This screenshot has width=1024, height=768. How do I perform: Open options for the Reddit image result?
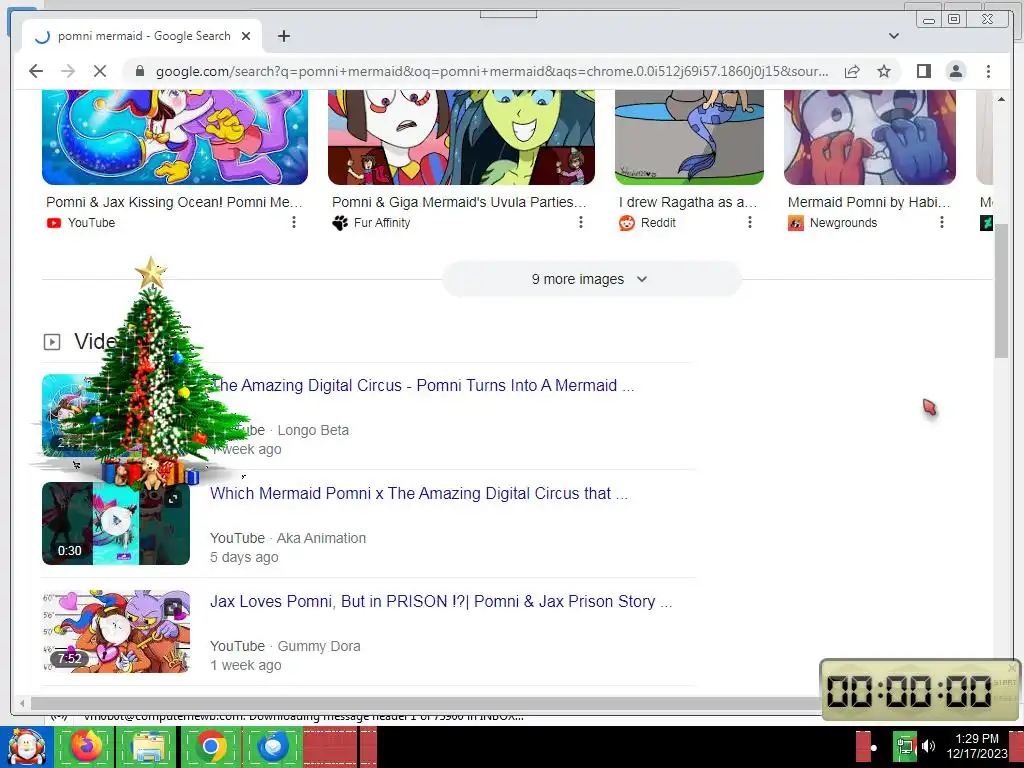tap(750, 223)
